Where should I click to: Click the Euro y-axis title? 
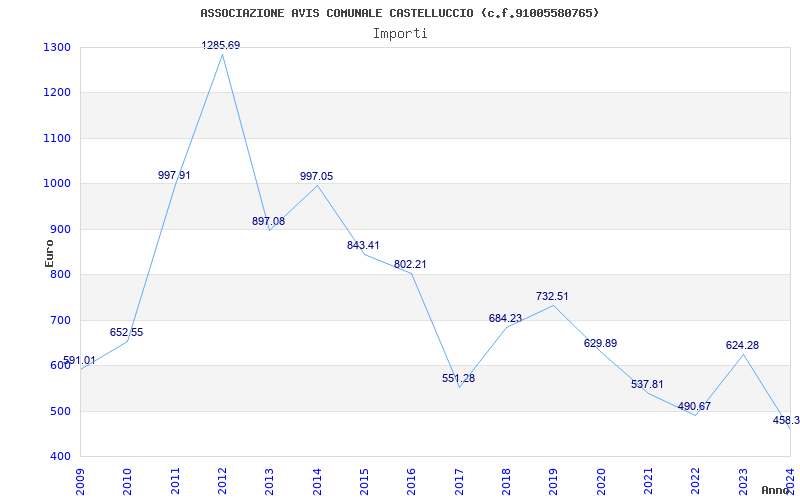(x=49, y=253)
